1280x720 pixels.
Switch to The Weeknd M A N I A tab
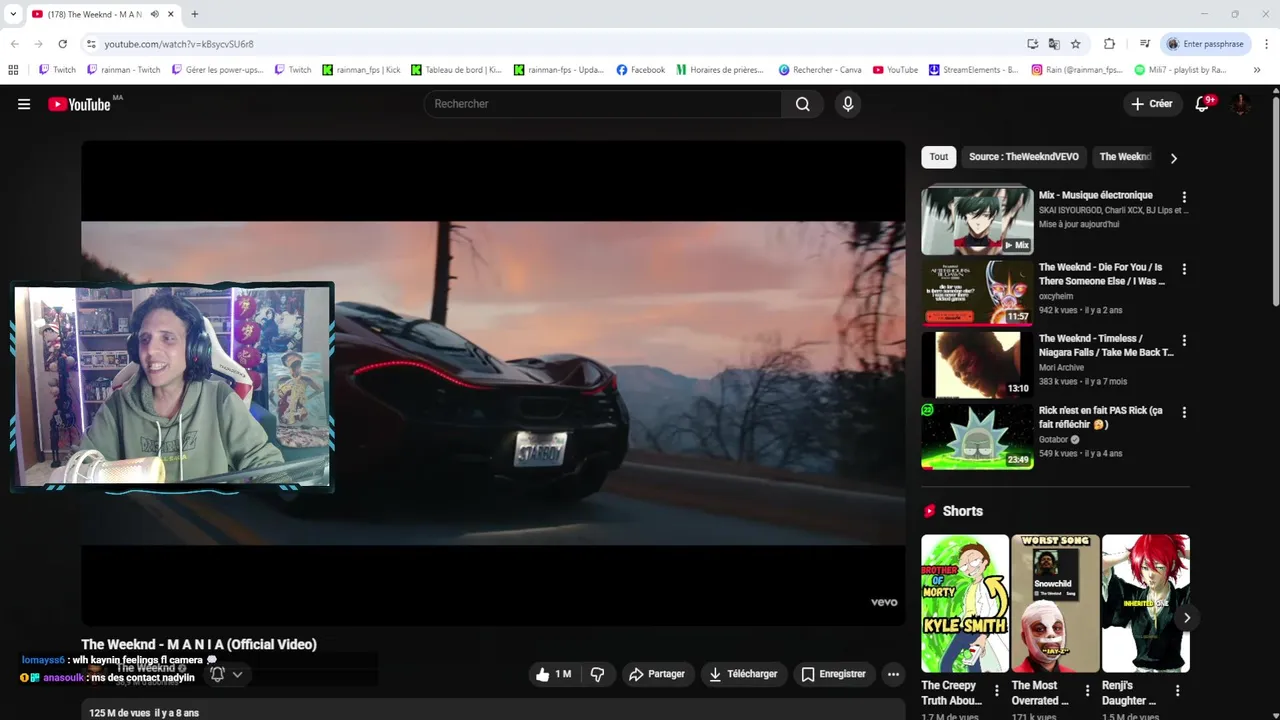coord(95,14)
